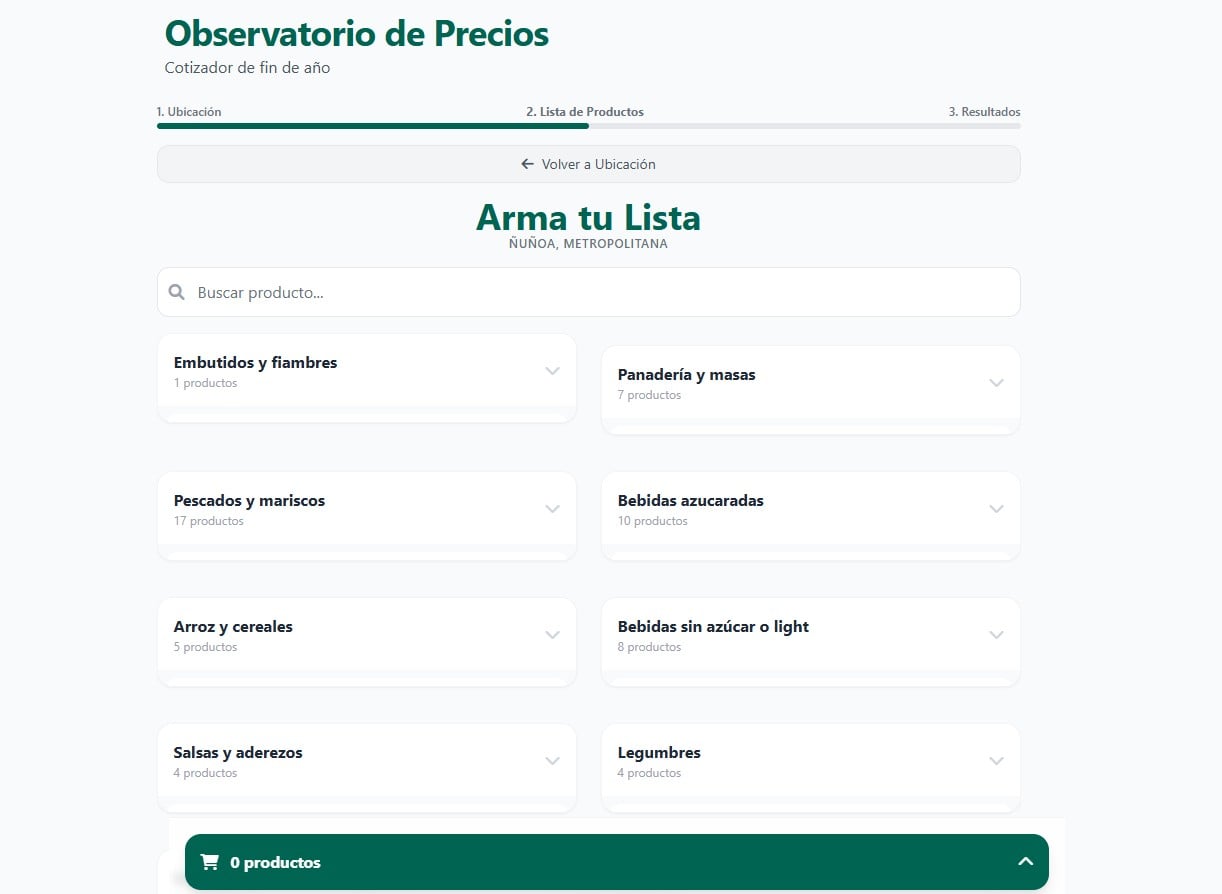Click the back arrow icon
The height and width of the screenshot is (894, 1222).
[x=528, y=164]
